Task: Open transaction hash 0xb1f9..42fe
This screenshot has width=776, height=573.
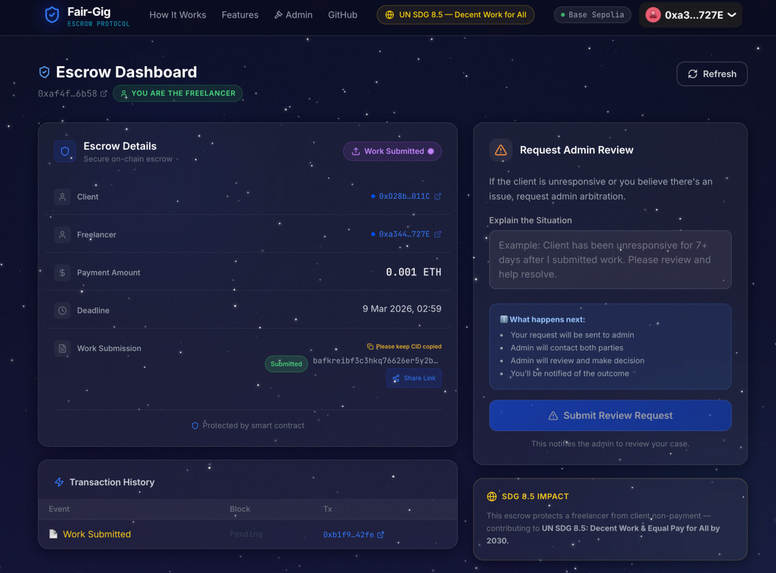Action: [x=348, y=534]
